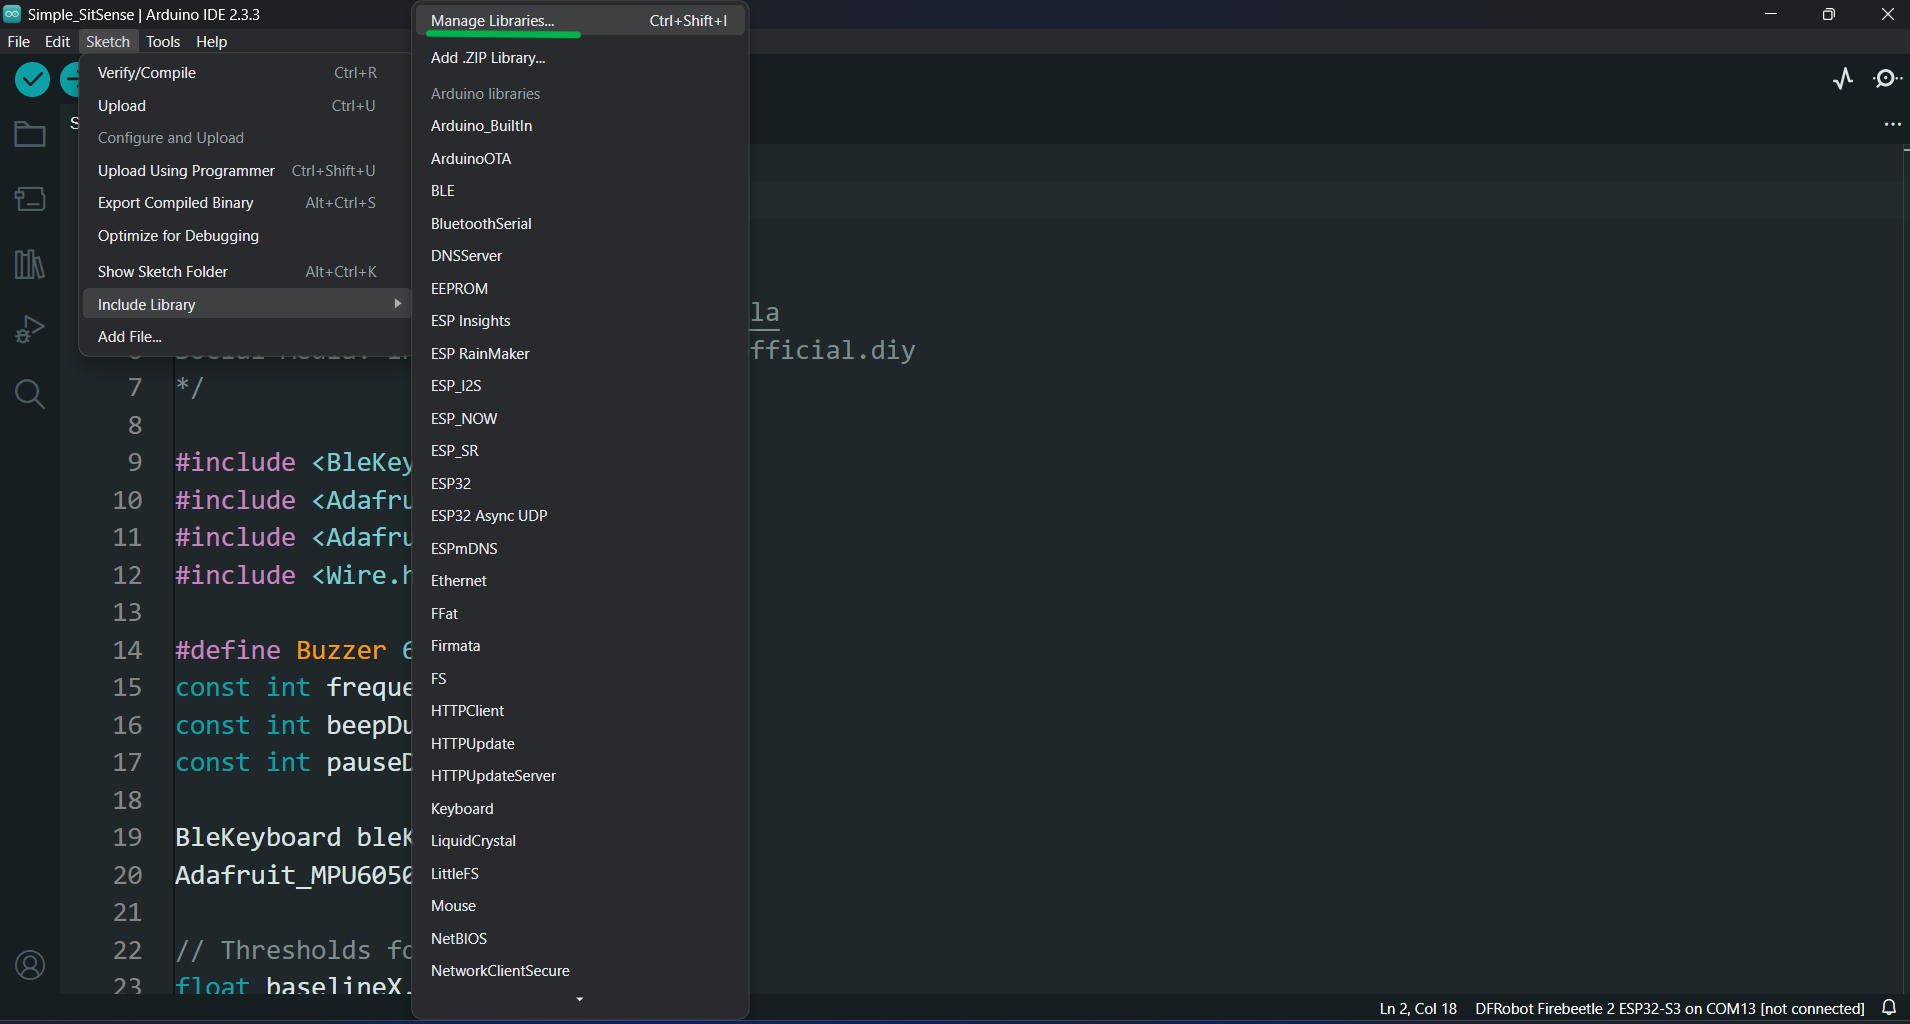The image size is (1910, 1024).
Task: Click the notifications bell icon
Action: (1889, 1008)
